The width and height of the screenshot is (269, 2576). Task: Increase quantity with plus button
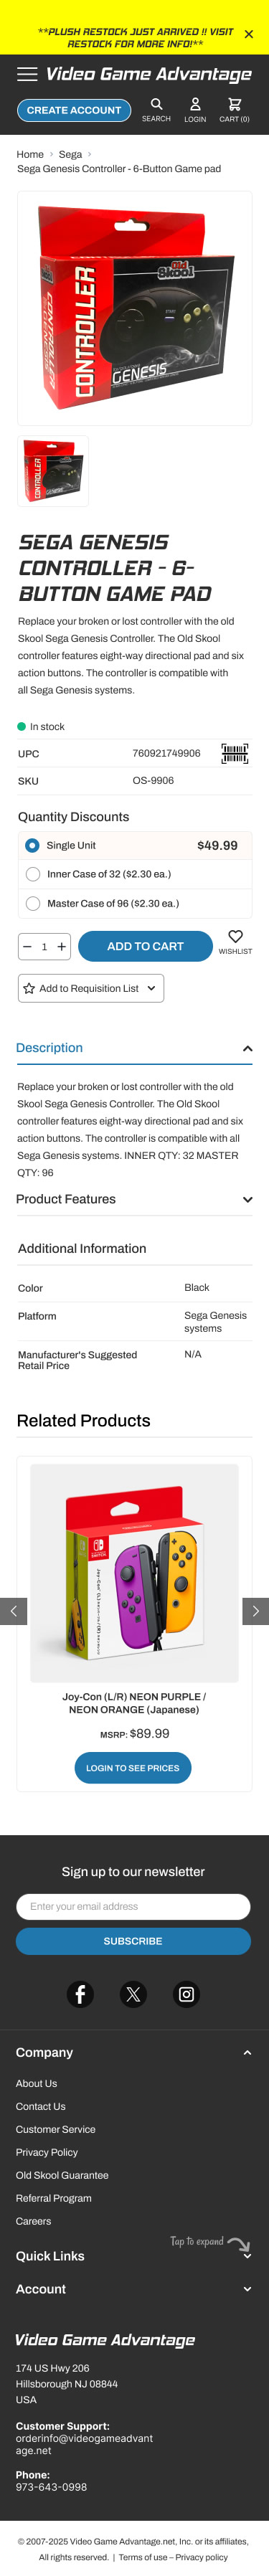click(62, 946)
